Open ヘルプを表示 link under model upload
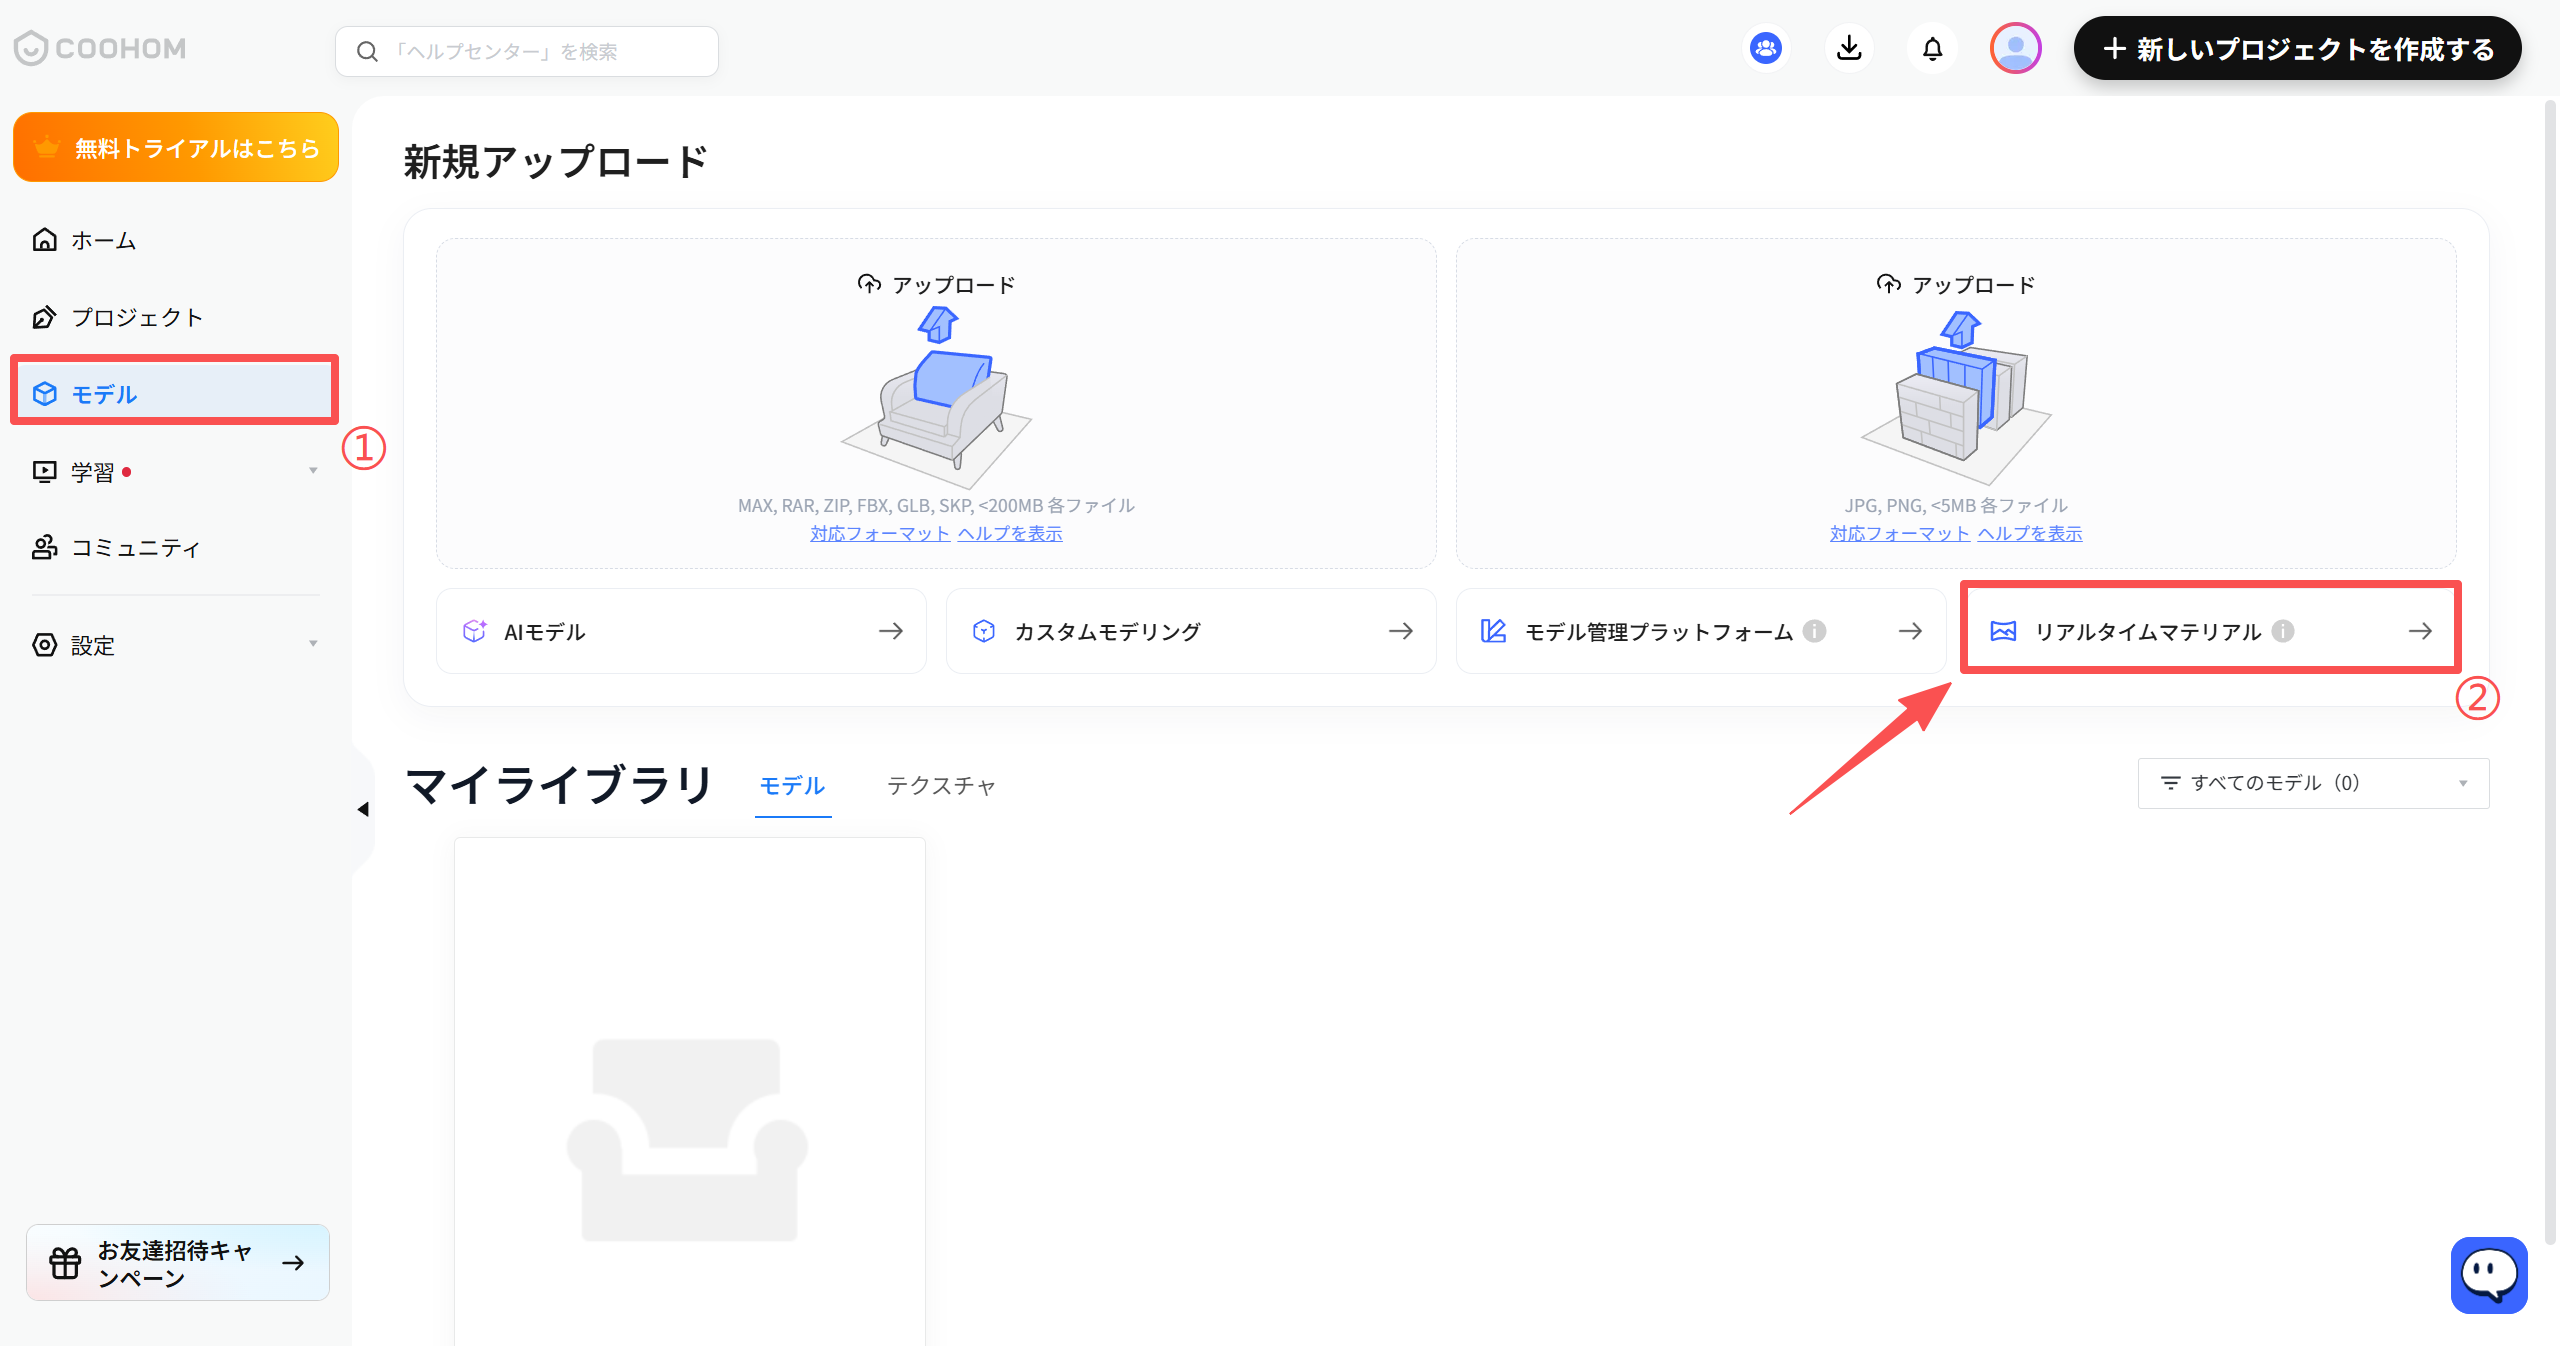 [x=1010, y=534]
